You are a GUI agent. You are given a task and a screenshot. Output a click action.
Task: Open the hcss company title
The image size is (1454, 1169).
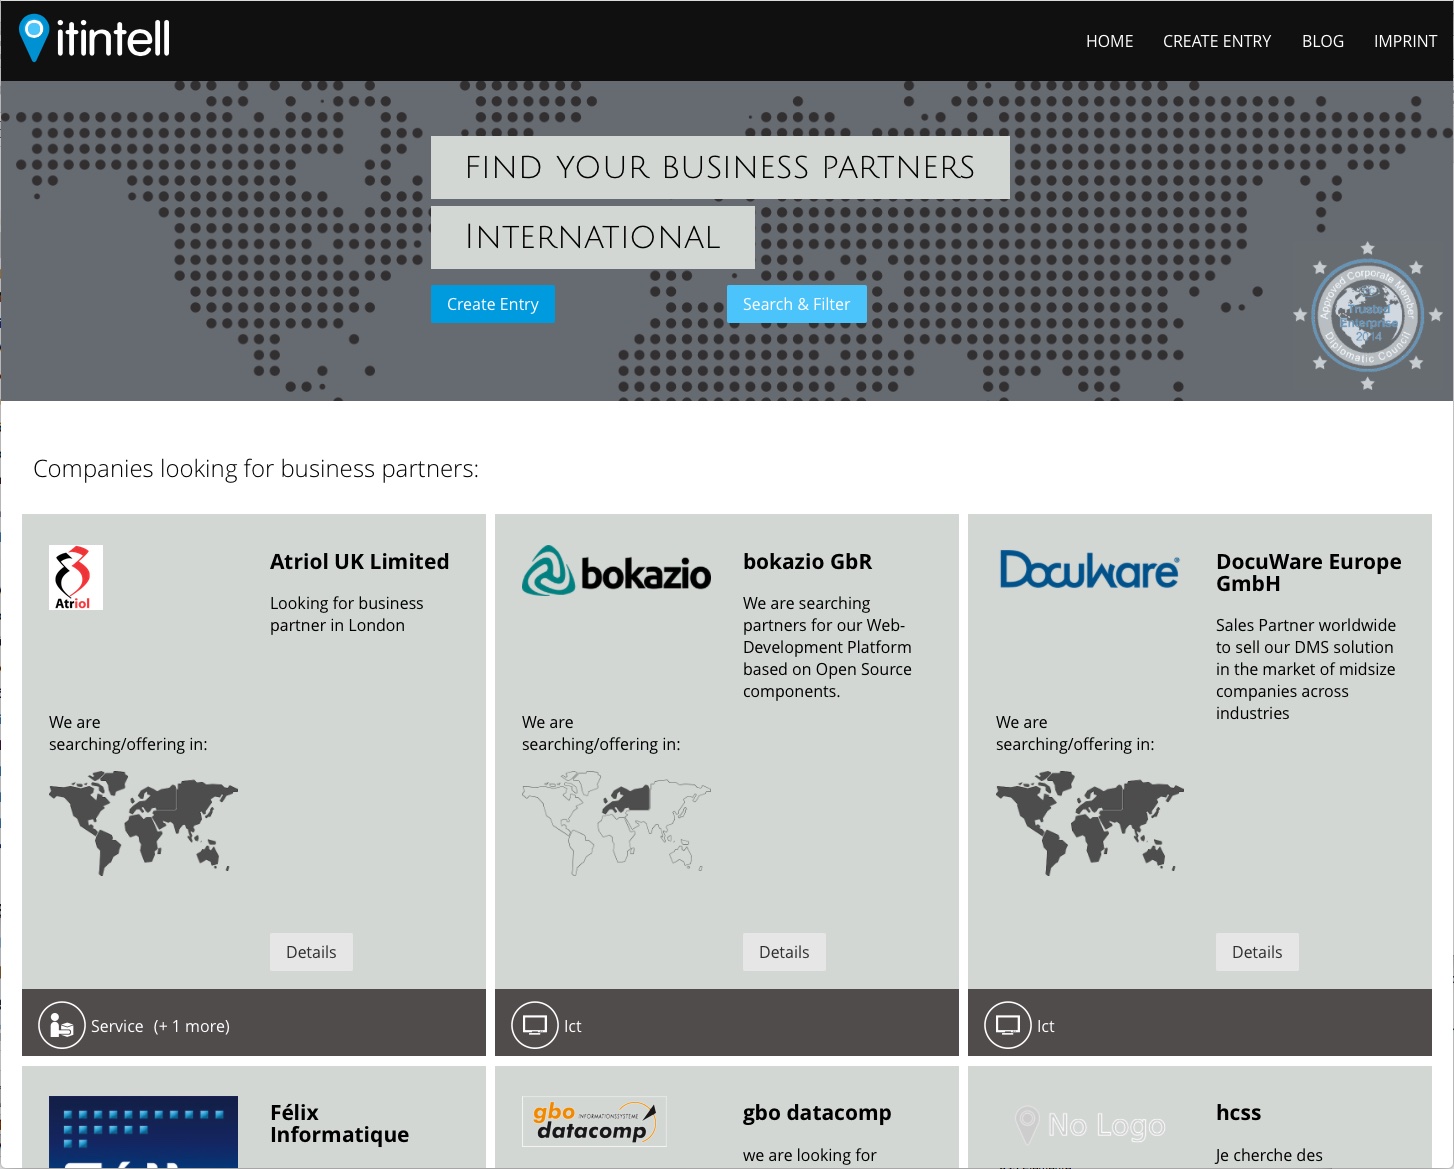click(x=1238, y=1113)
